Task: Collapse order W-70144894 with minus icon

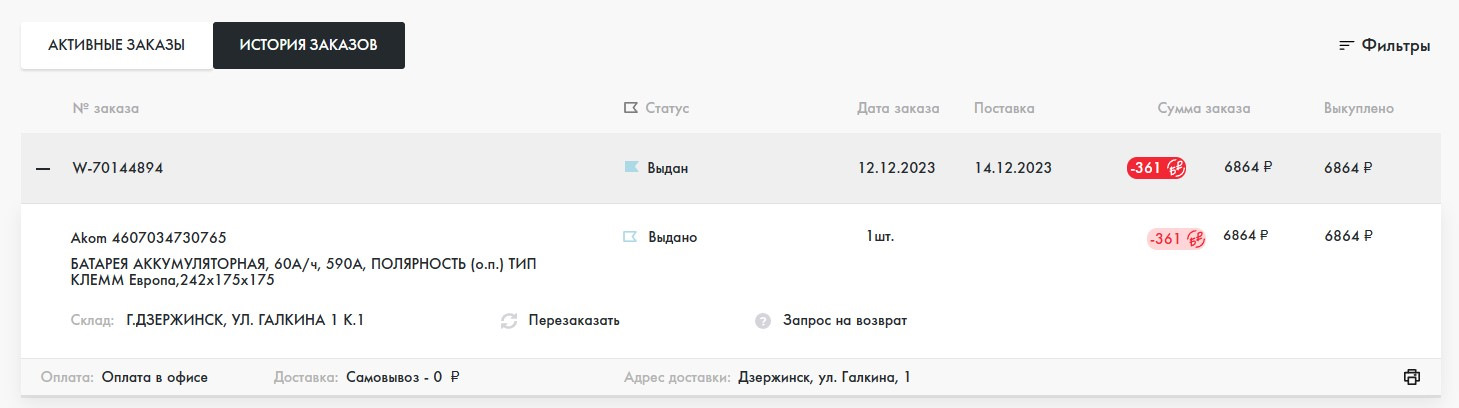Action: 43,169
